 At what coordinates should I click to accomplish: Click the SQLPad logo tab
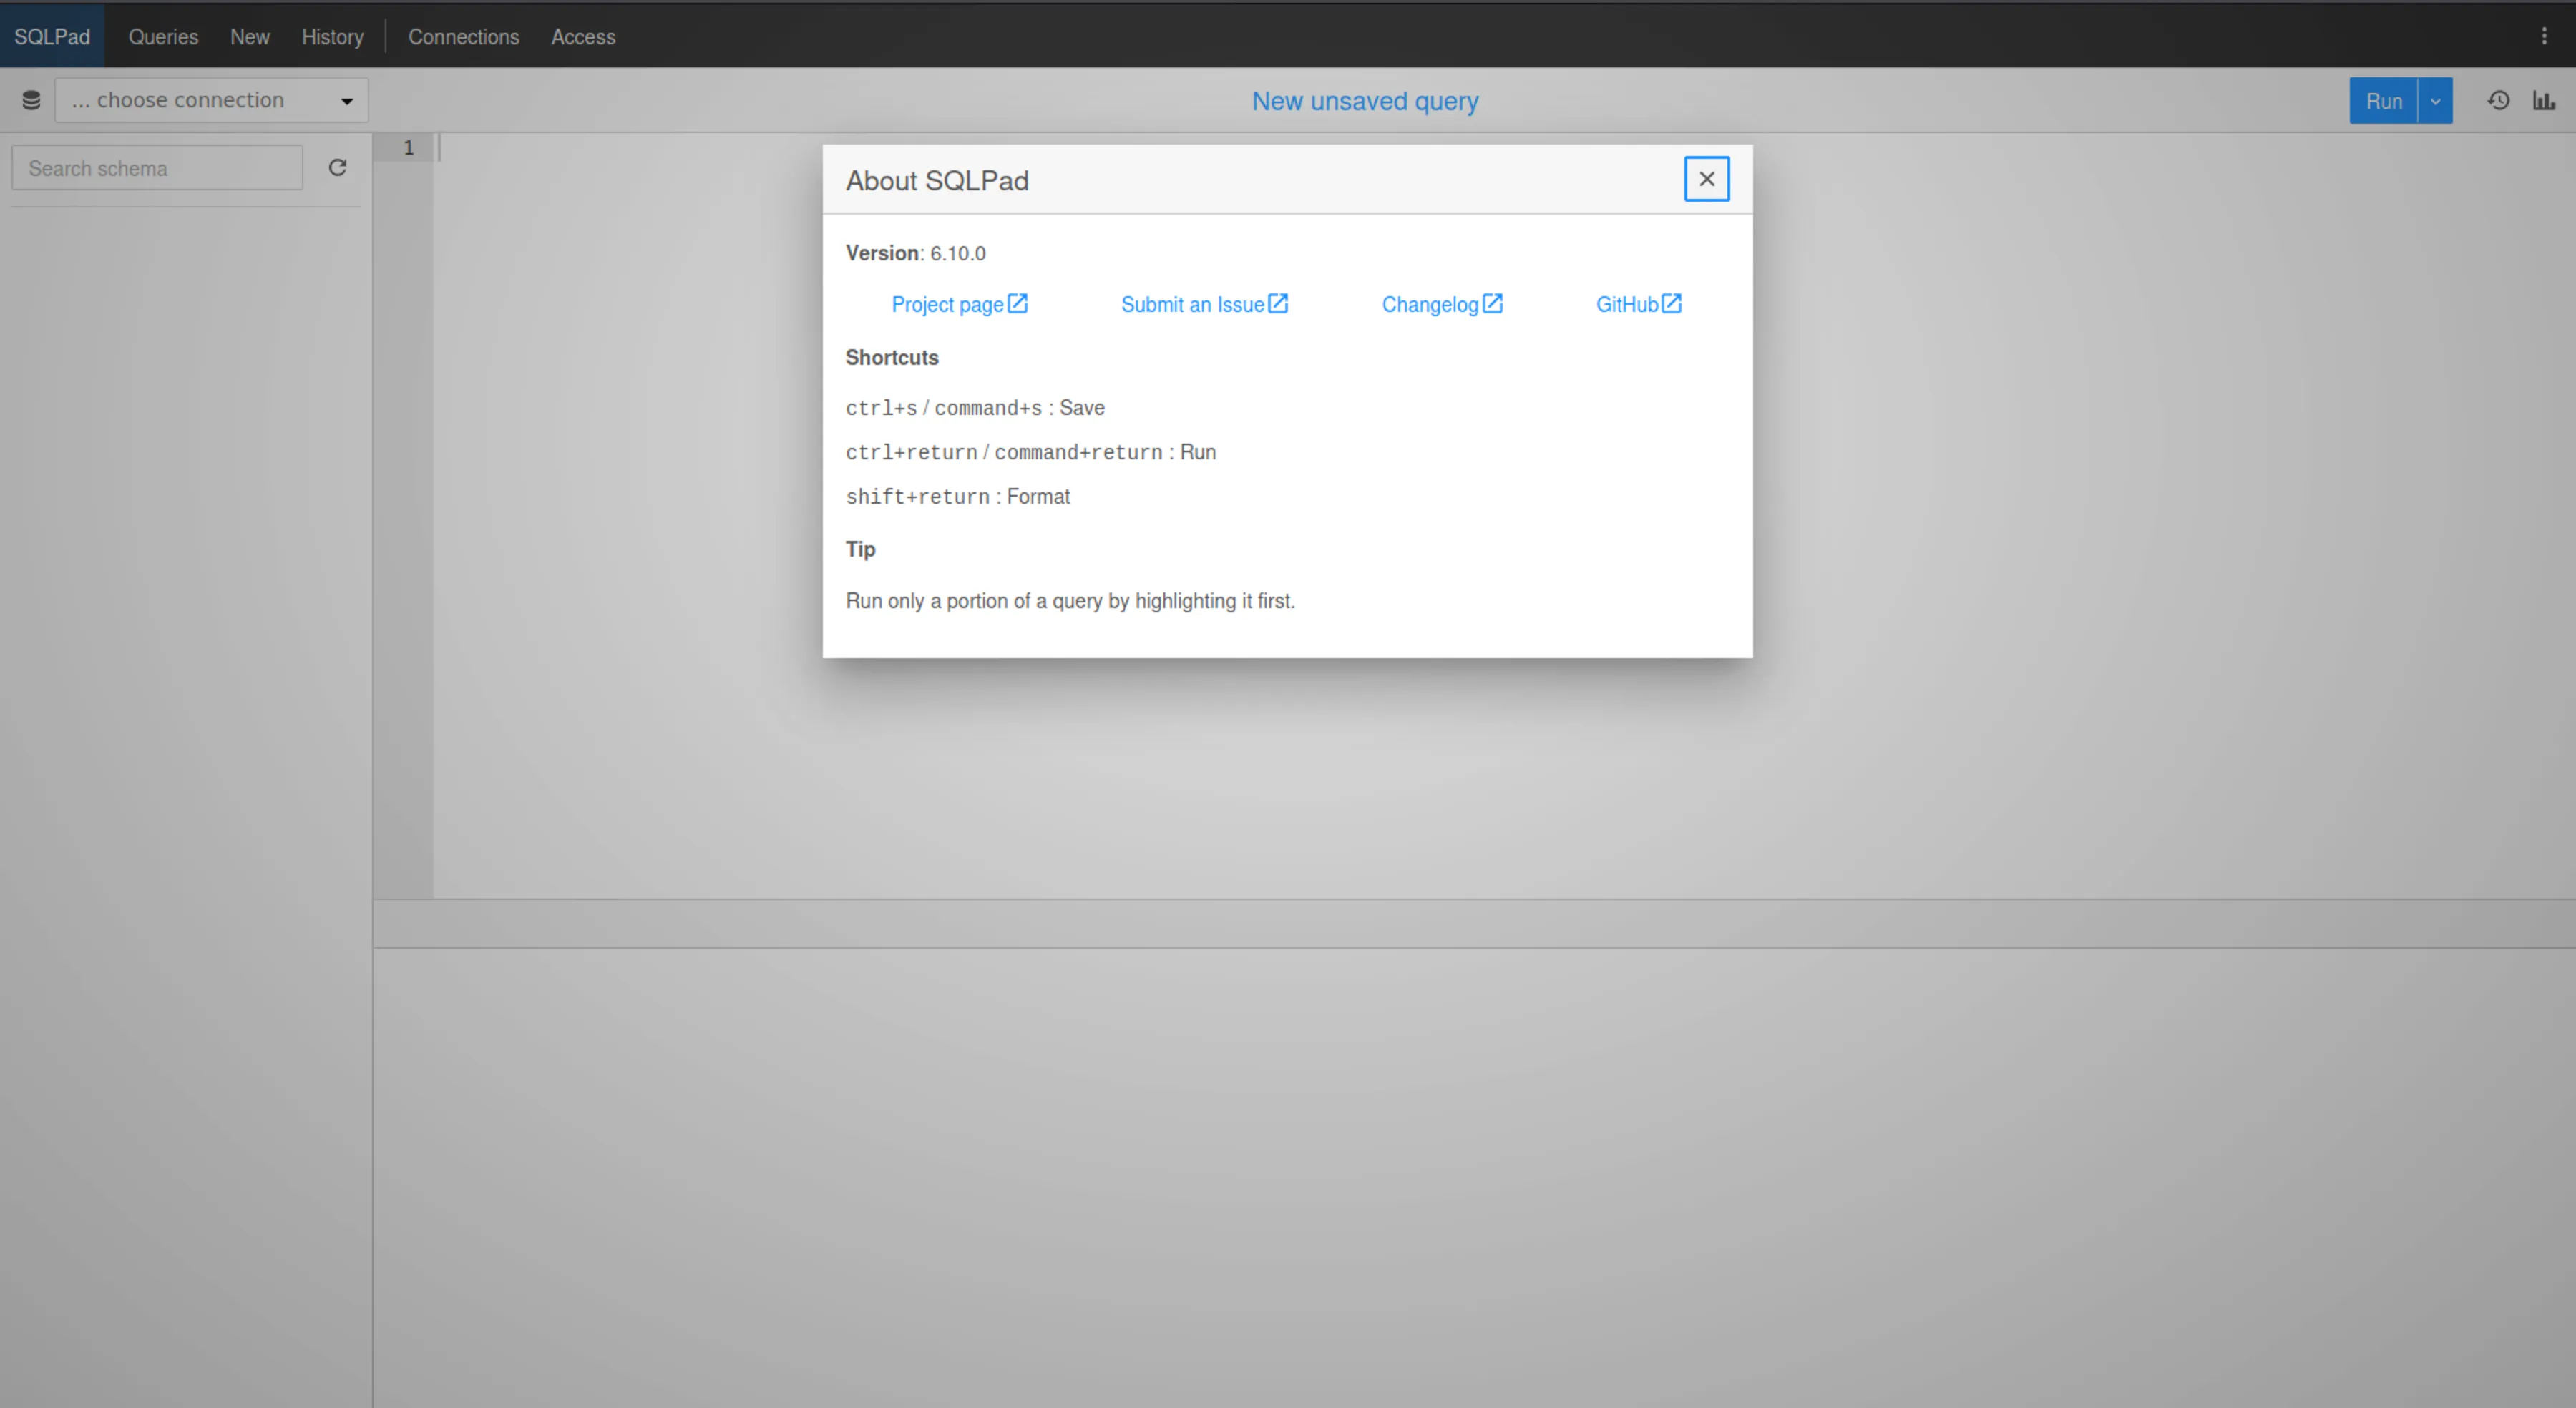[52, 37]
